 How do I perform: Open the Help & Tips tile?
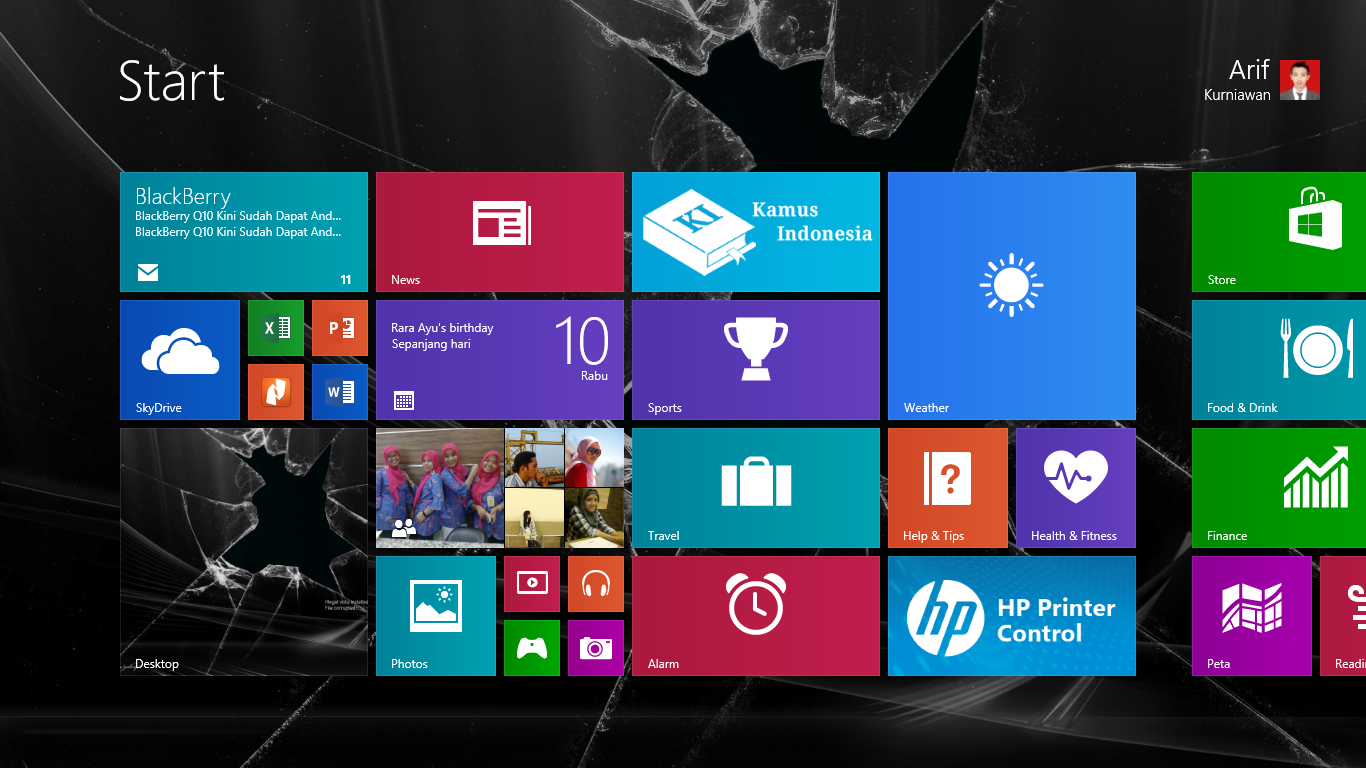point(948,488)
